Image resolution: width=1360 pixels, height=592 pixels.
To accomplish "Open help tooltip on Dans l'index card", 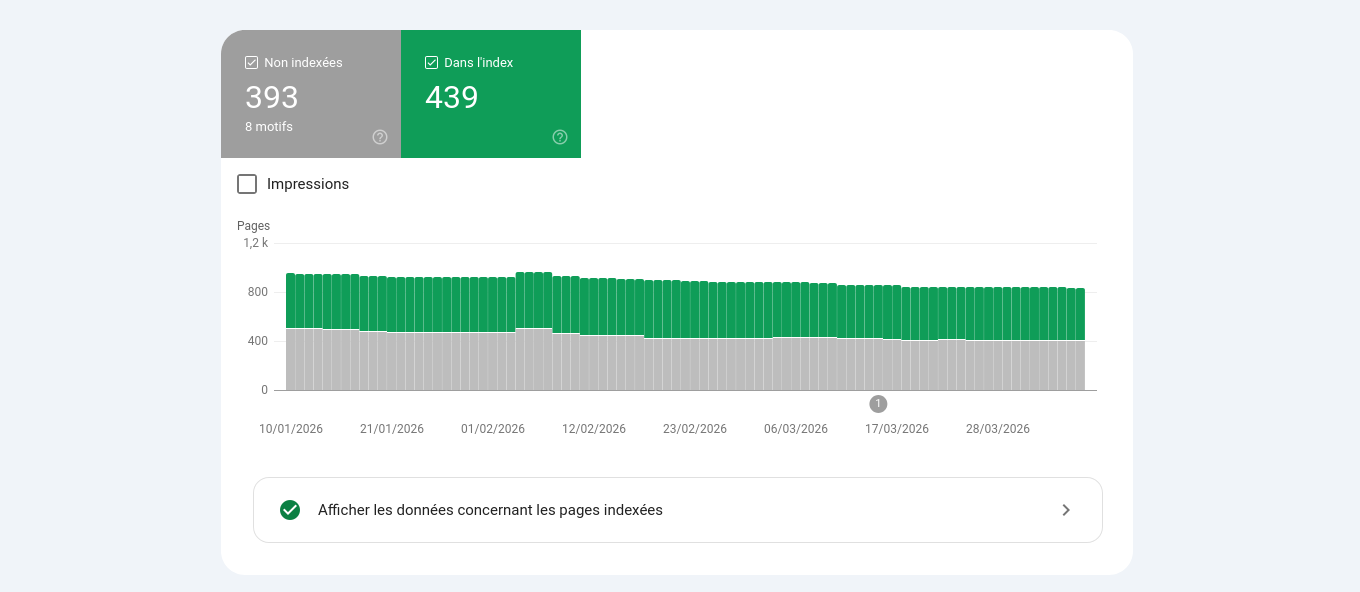I will coord(560,137).
